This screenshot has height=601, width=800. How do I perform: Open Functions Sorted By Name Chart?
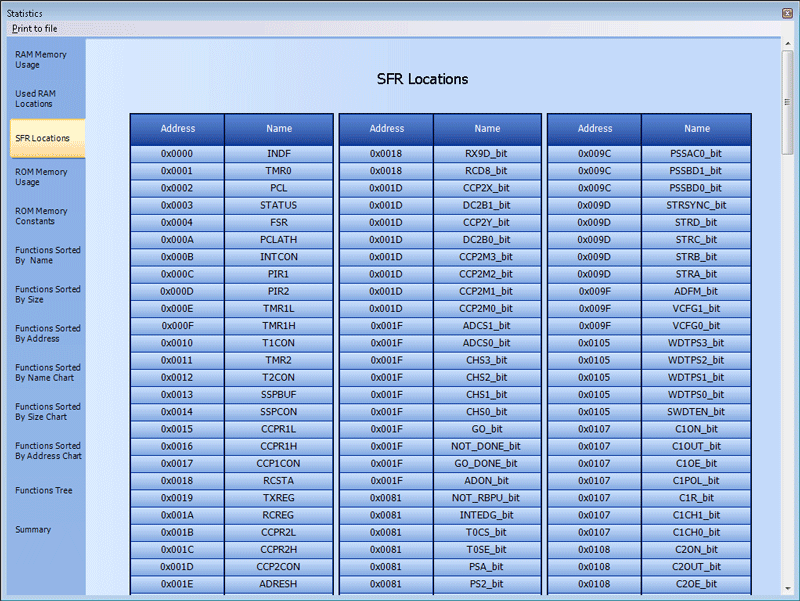(x=47, y=372)
